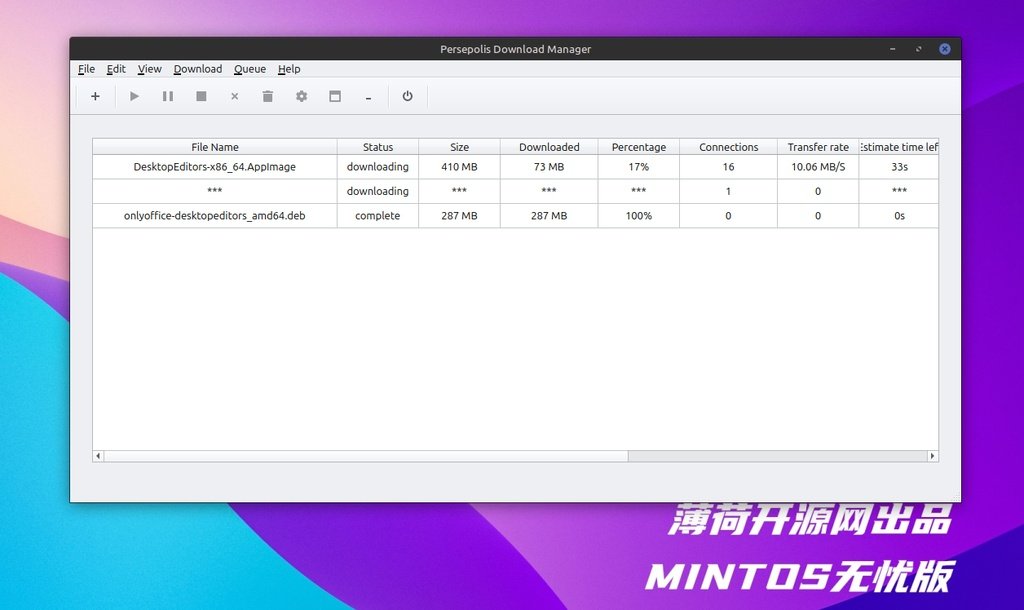Click the 16 connections cell
The image size is (1024, 610).
click(728, 167)
